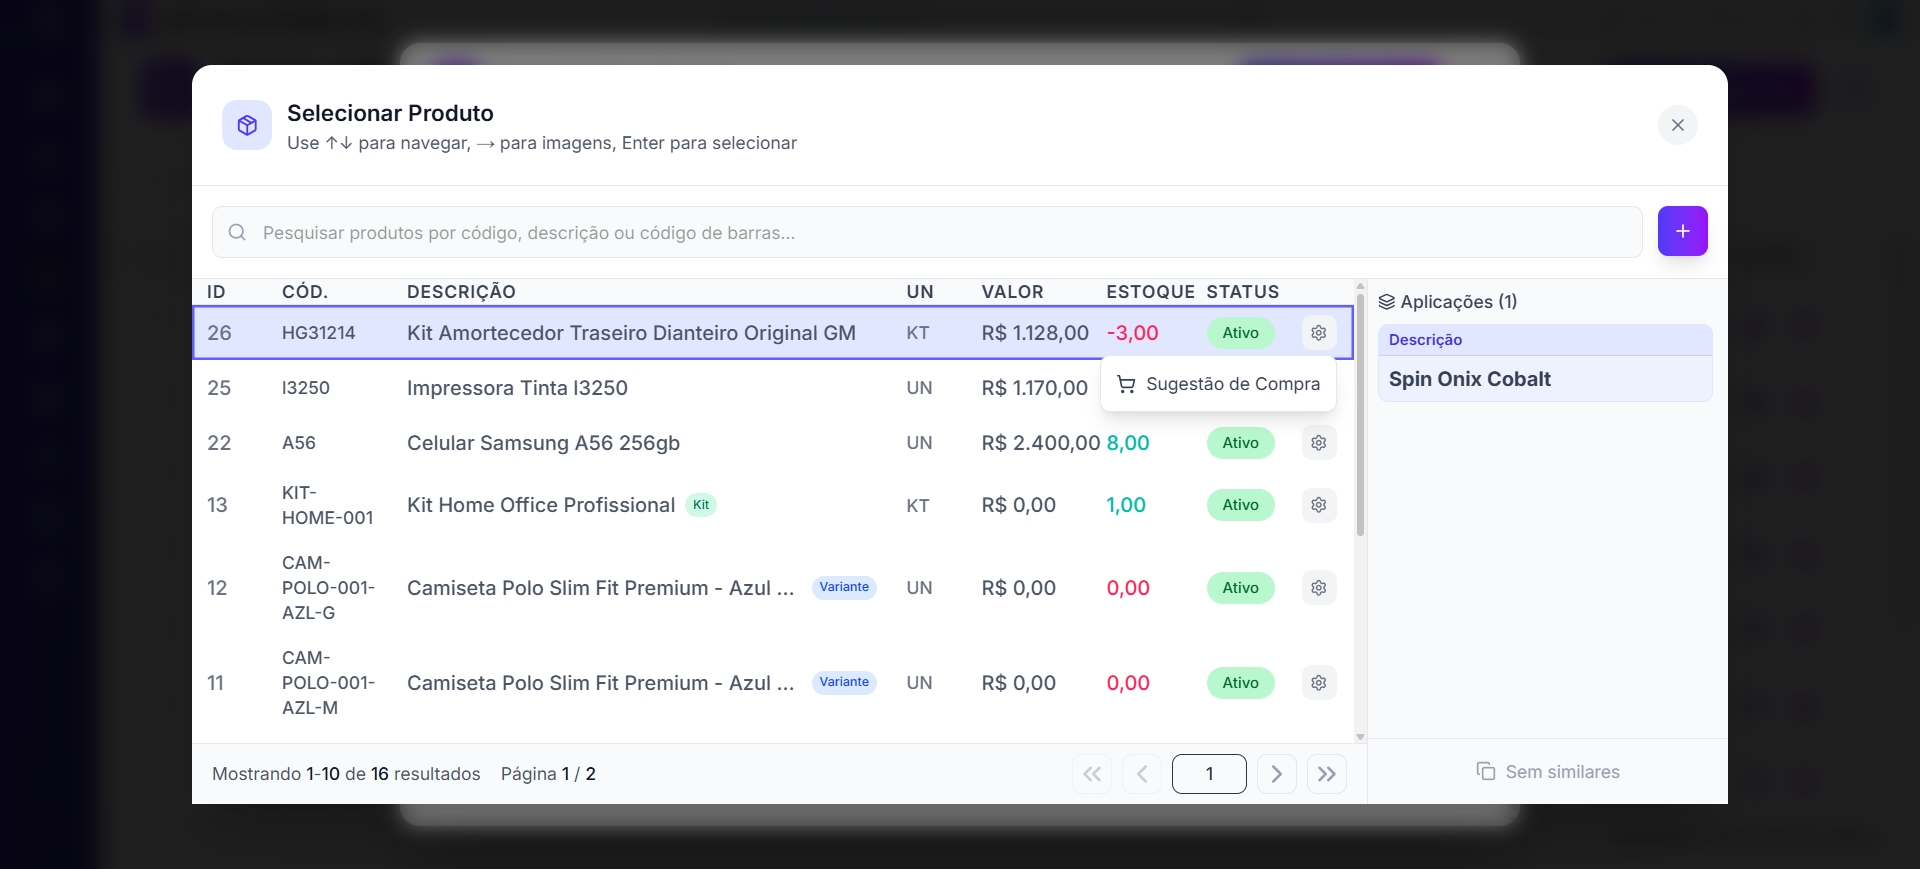Jump to the first results page
This screenshot has width=1920, height=869.
tap(1091, 774)
